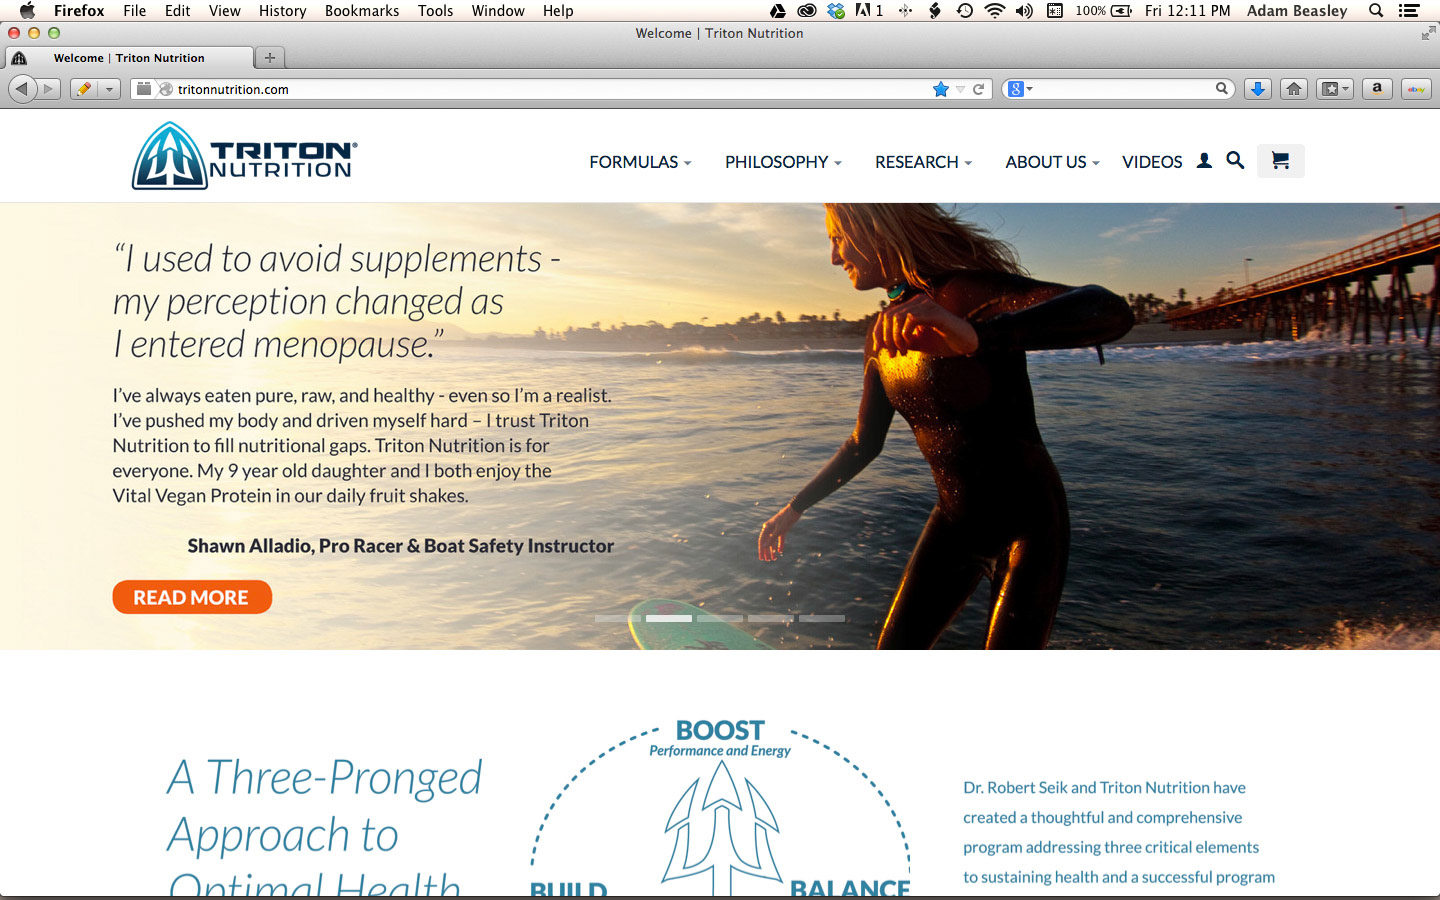Screen dimensions: 1440x900
Task: Click the BOOST Performance and Energy heading
Action: coord(720,738)
